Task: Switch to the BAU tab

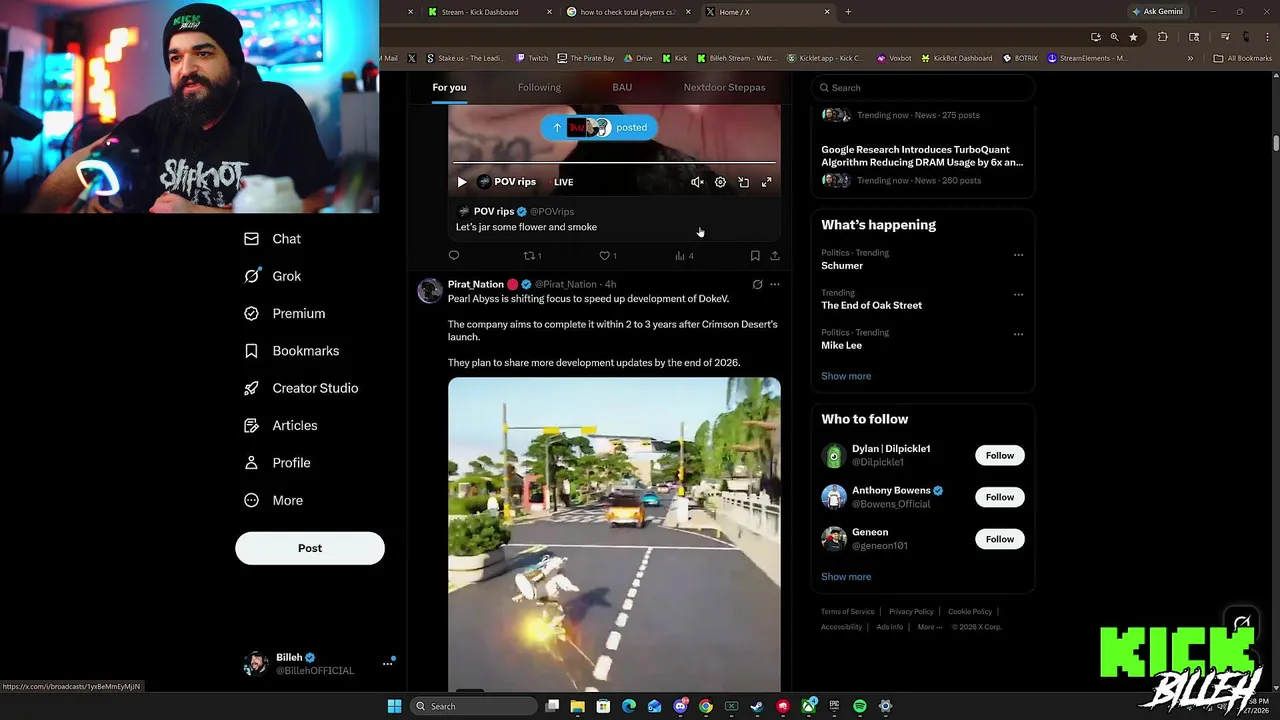Action: point(622,87)
